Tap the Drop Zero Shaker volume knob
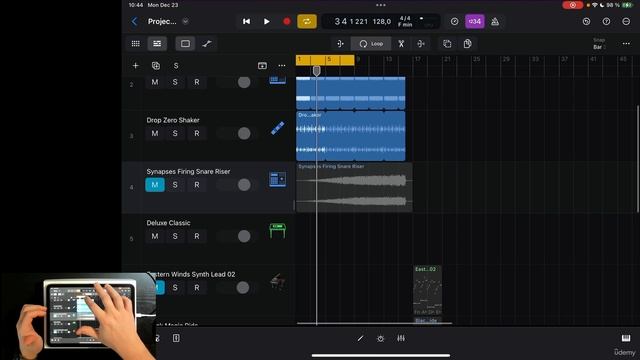 (244, 133)
